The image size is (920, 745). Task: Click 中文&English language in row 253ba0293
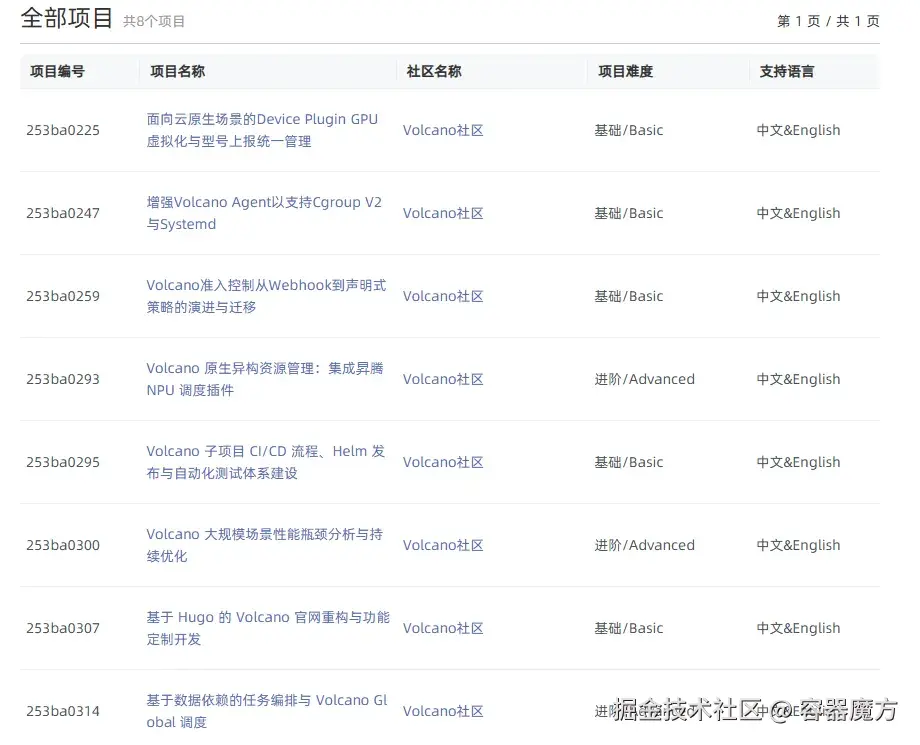pos(799,379)
